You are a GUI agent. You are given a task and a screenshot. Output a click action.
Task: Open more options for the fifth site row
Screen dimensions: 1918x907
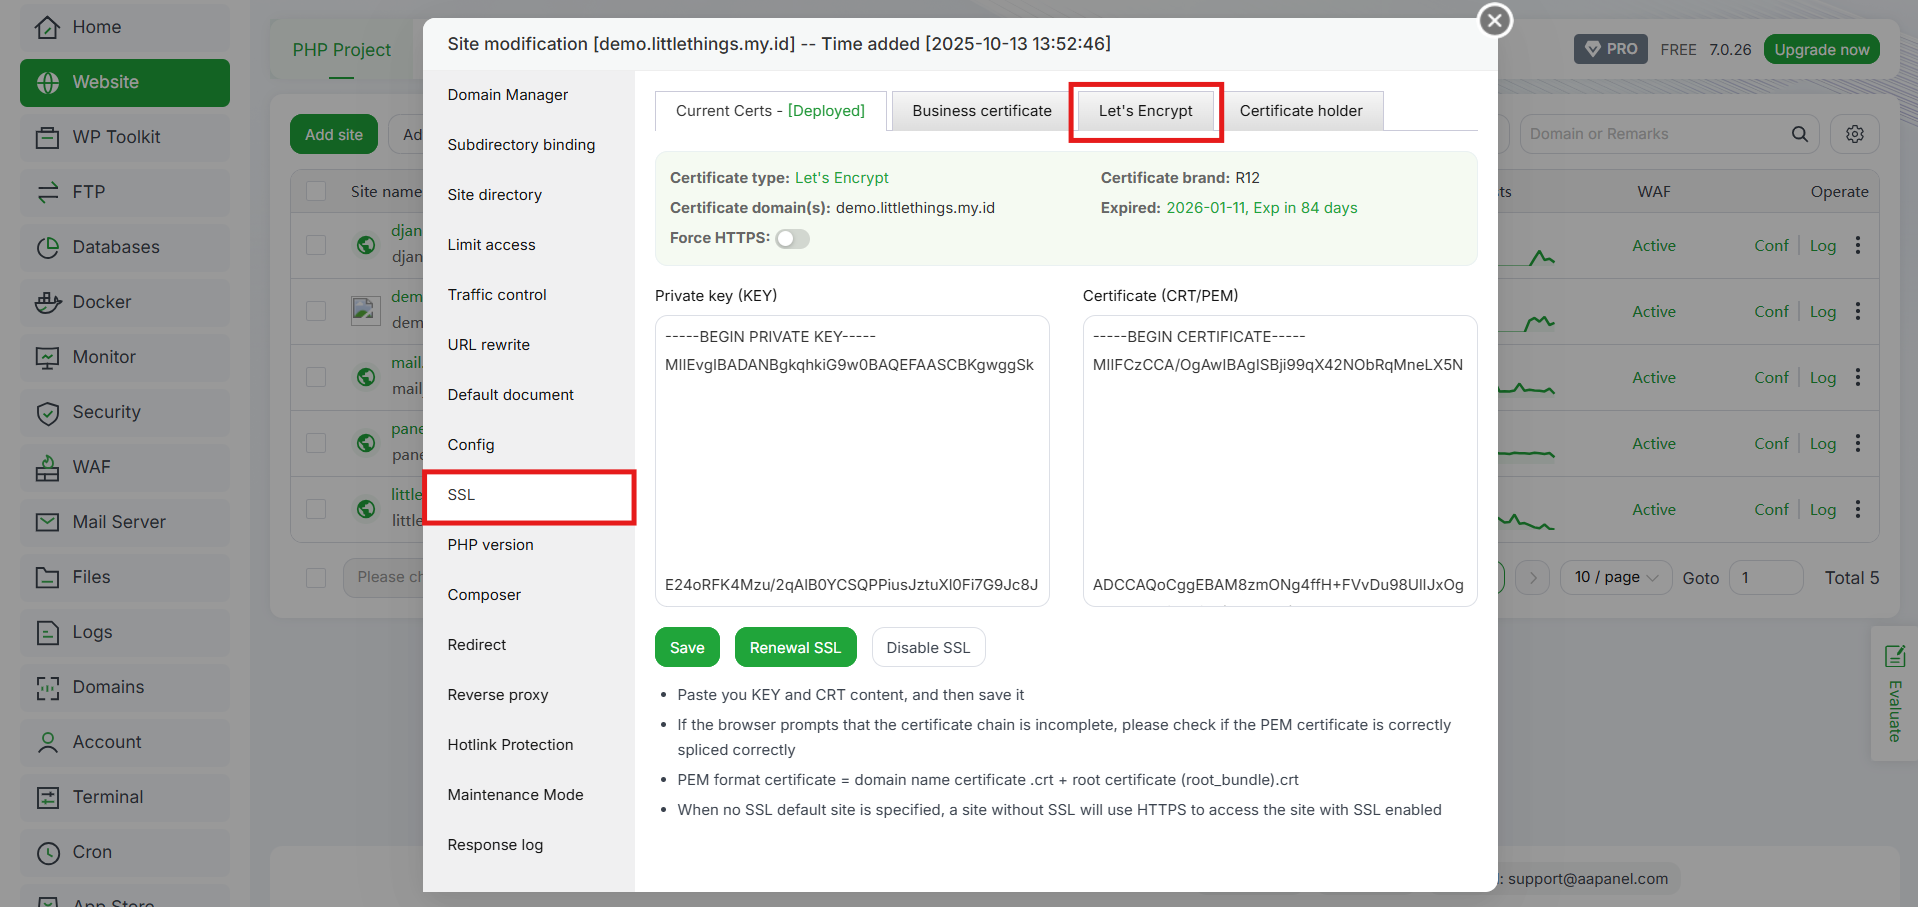point(1858,509)
